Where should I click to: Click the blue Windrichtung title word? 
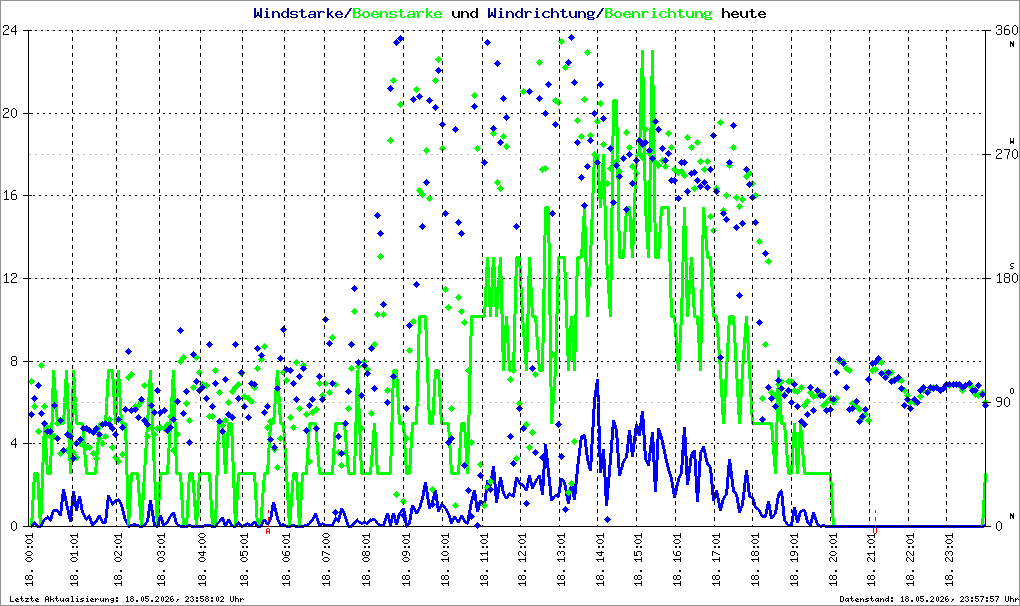541,14
